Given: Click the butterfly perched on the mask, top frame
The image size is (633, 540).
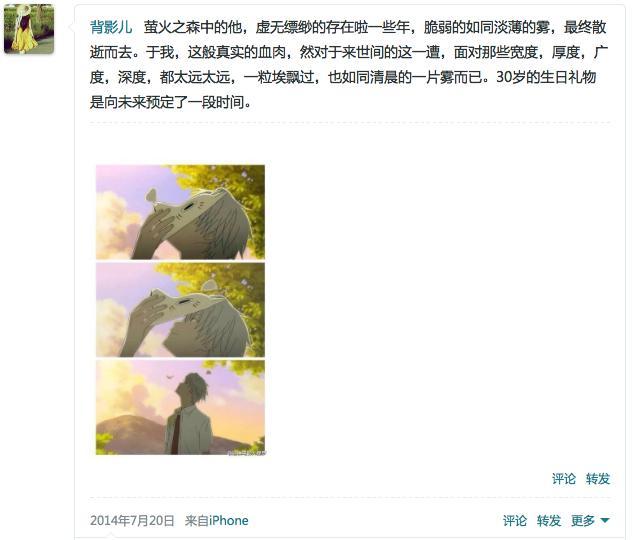Looking at the screenshot, I should click(152, 197).
